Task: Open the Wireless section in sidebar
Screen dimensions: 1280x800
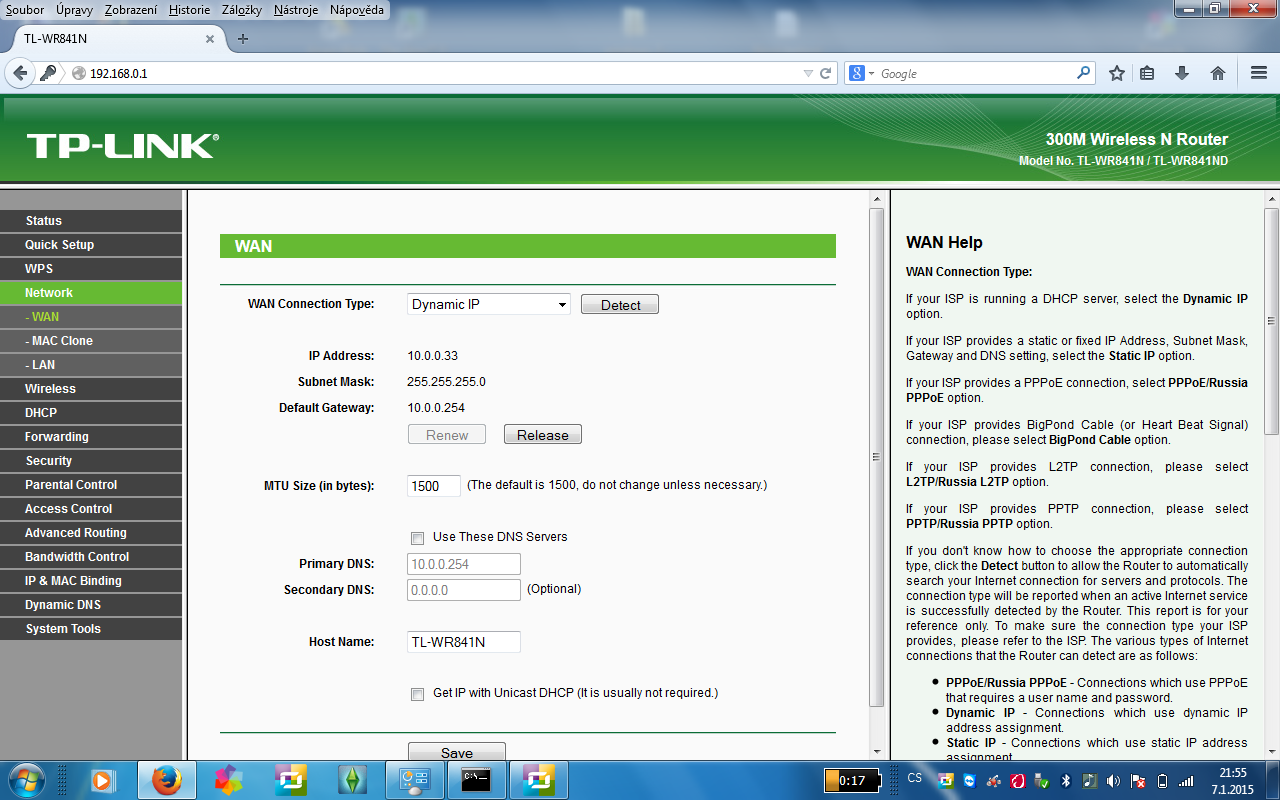Action: [x=91, y=389]
